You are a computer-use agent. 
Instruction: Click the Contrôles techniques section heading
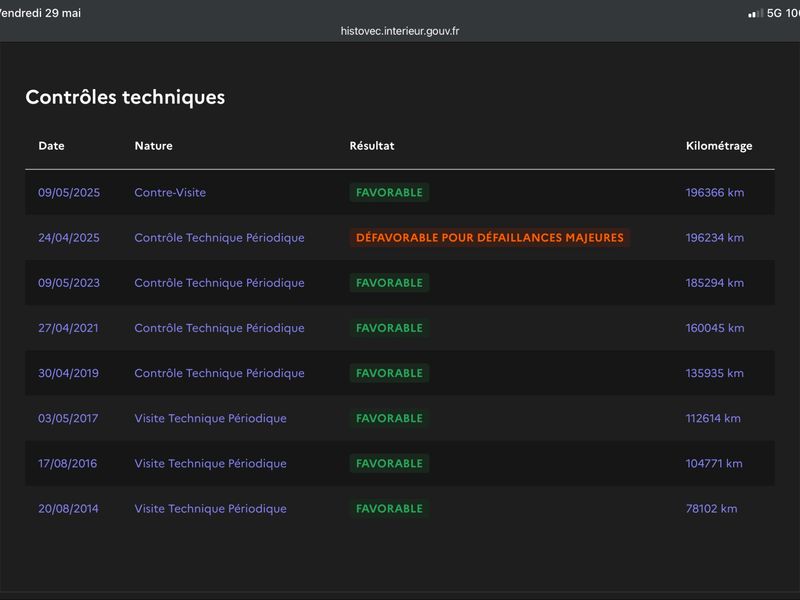125,97
